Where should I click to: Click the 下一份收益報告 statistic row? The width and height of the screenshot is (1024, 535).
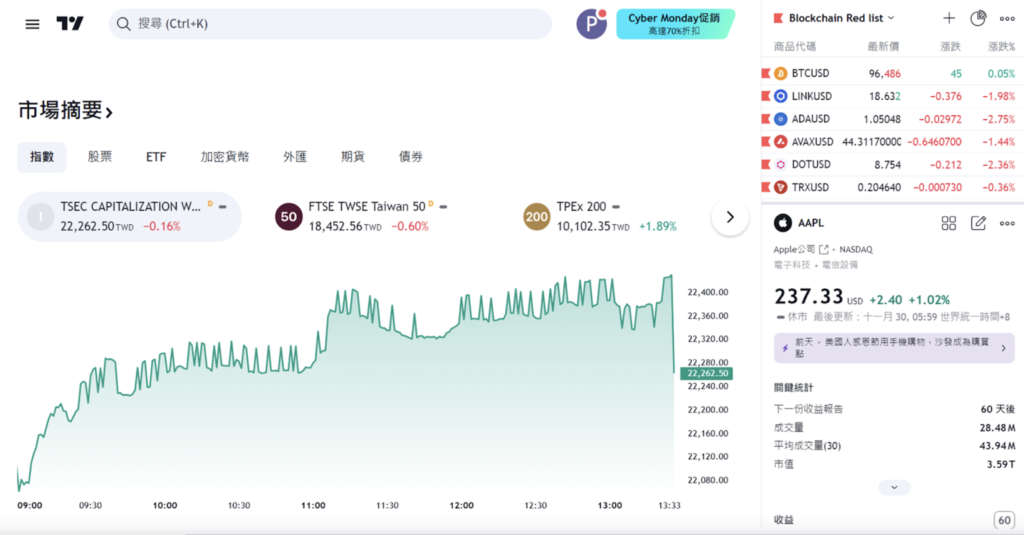pyautogui.click(x=894, y=409)
